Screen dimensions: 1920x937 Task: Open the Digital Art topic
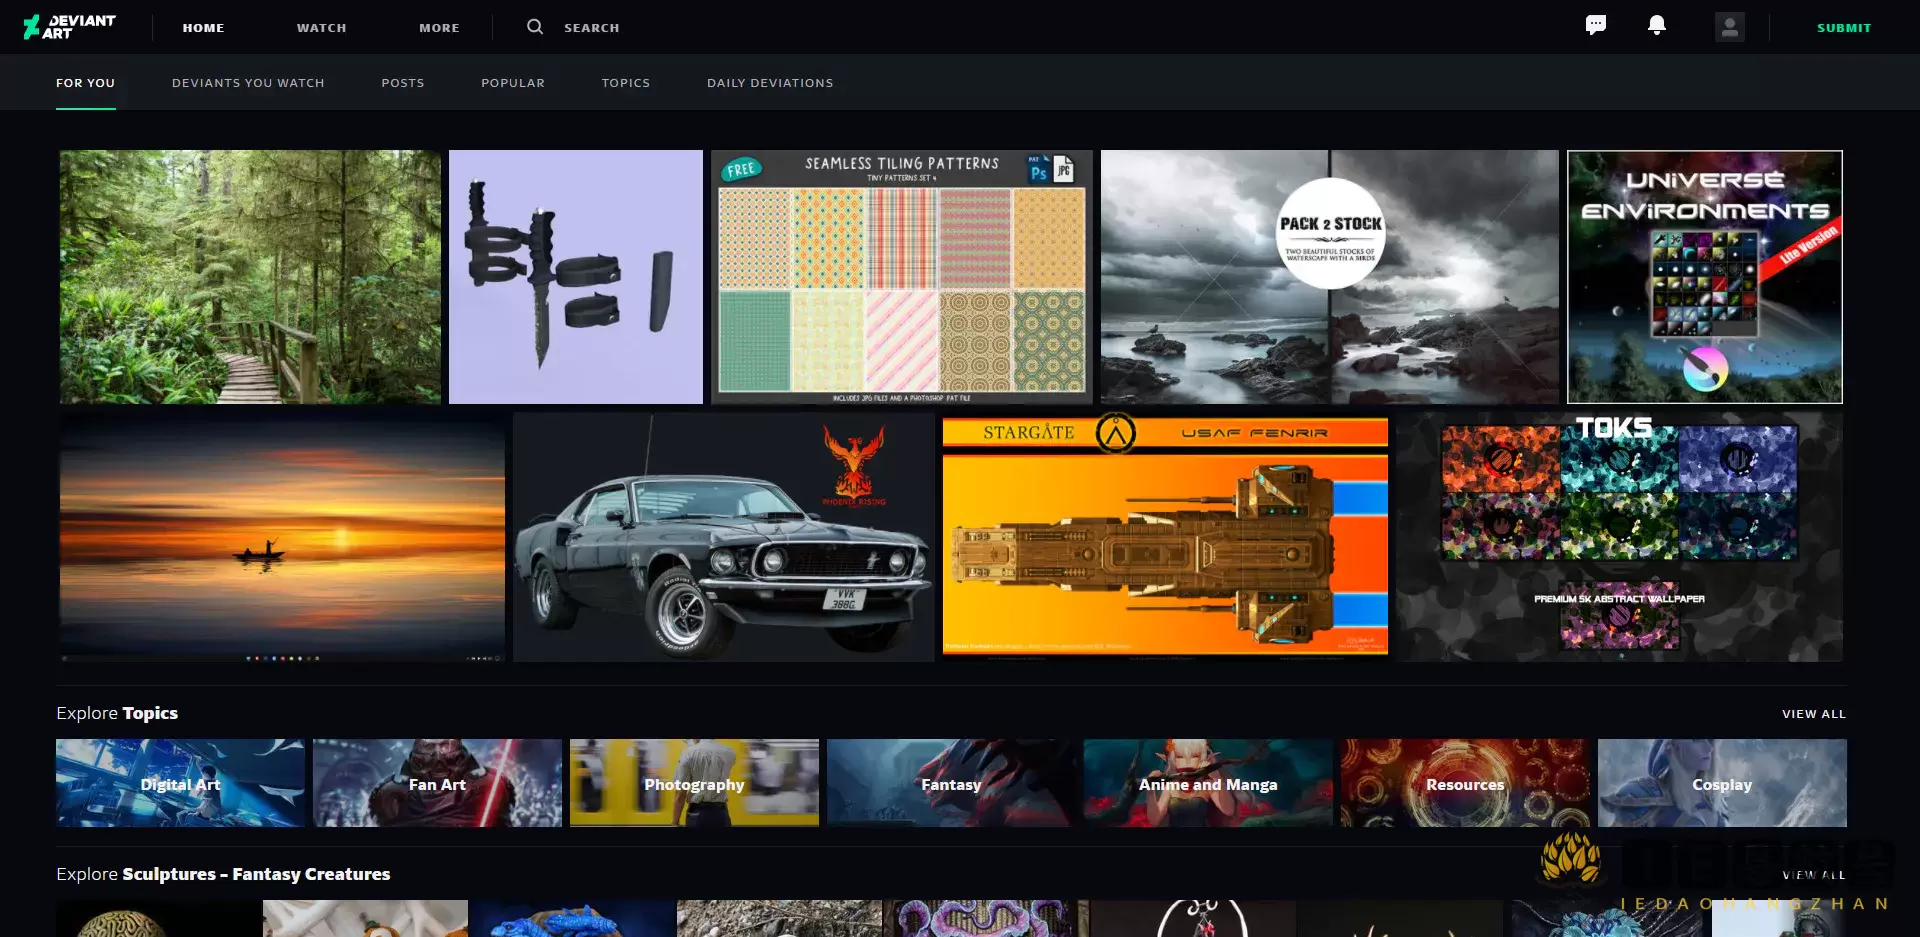coord(180,783)
